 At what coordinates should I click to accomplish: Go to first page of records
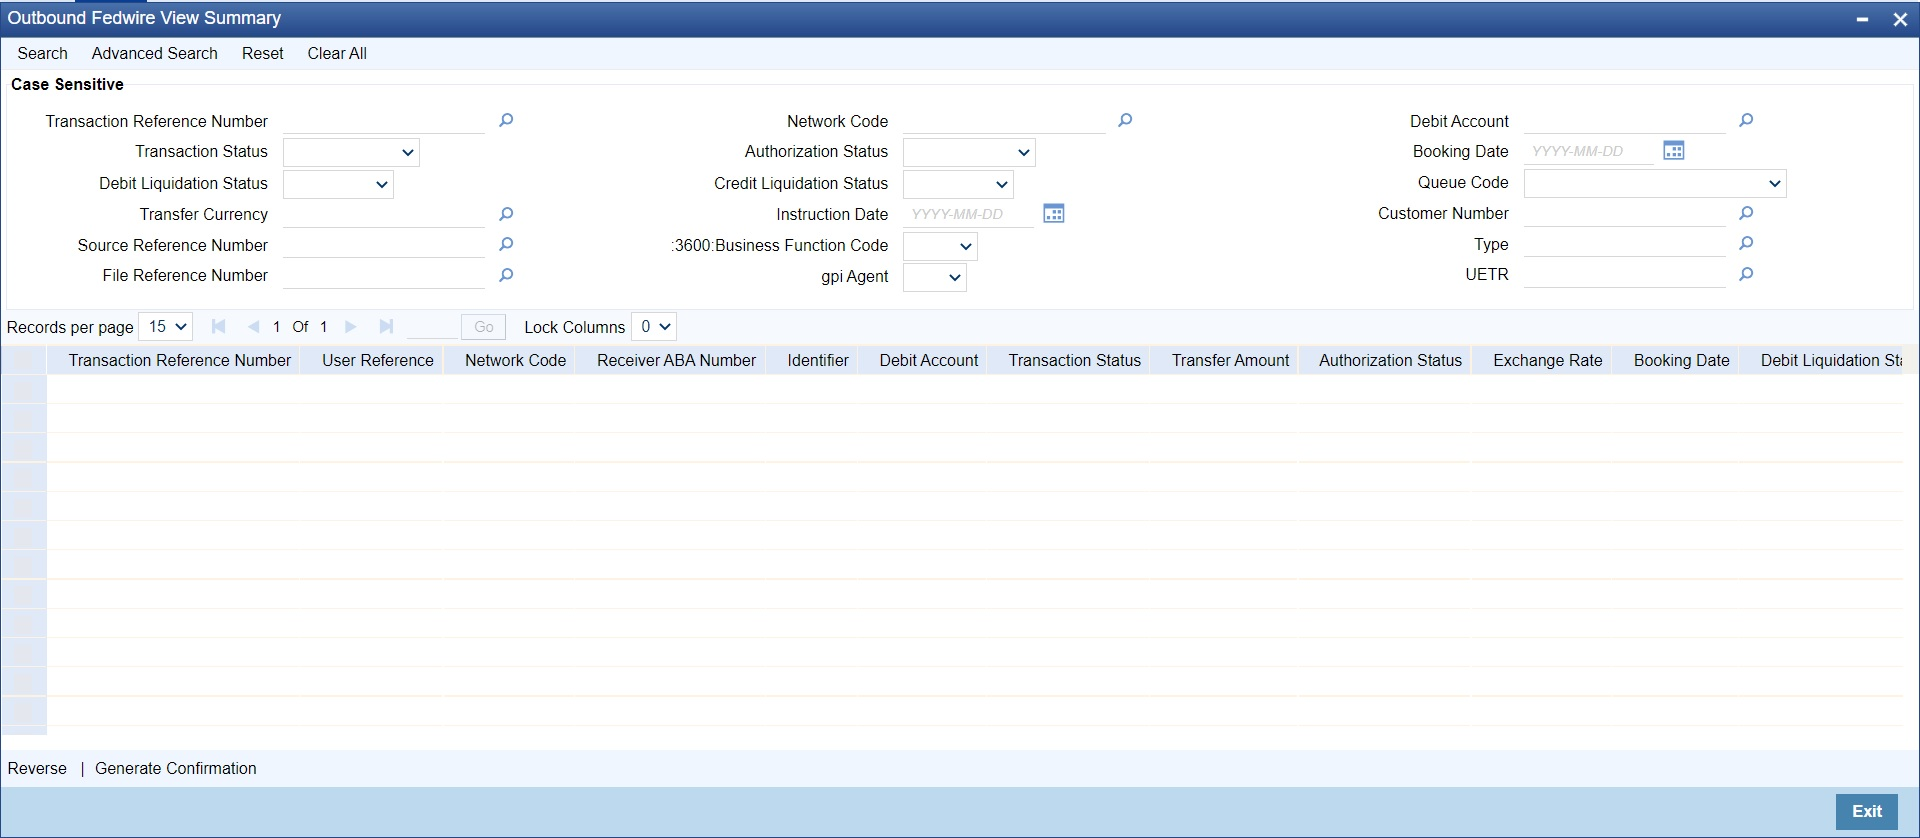pyautogui.click(x=218, y=327)
